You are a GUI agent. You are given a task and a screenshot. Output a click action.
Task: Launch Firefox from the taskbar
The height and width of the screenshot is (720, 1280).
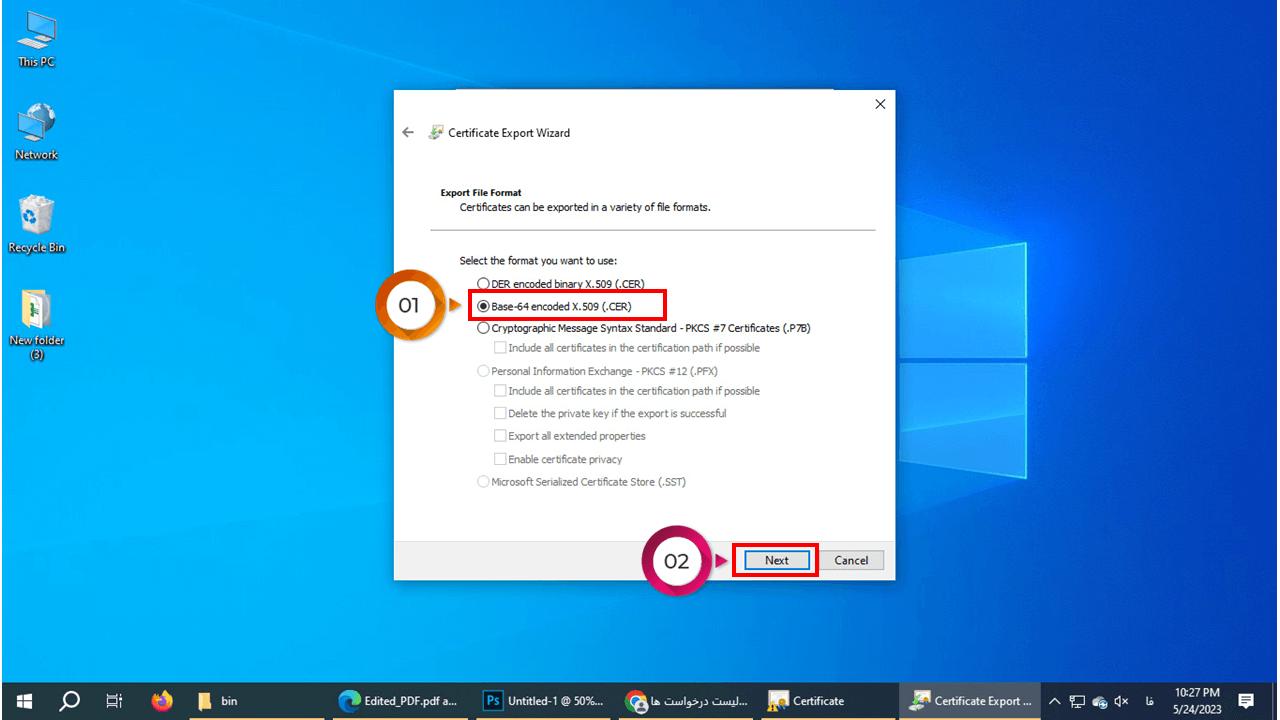tap(162, 700)
